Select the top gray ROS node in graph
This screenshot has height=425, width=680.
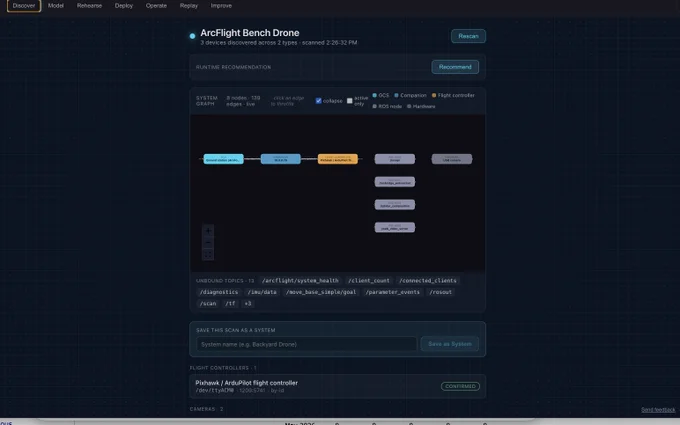click(395, 159)
